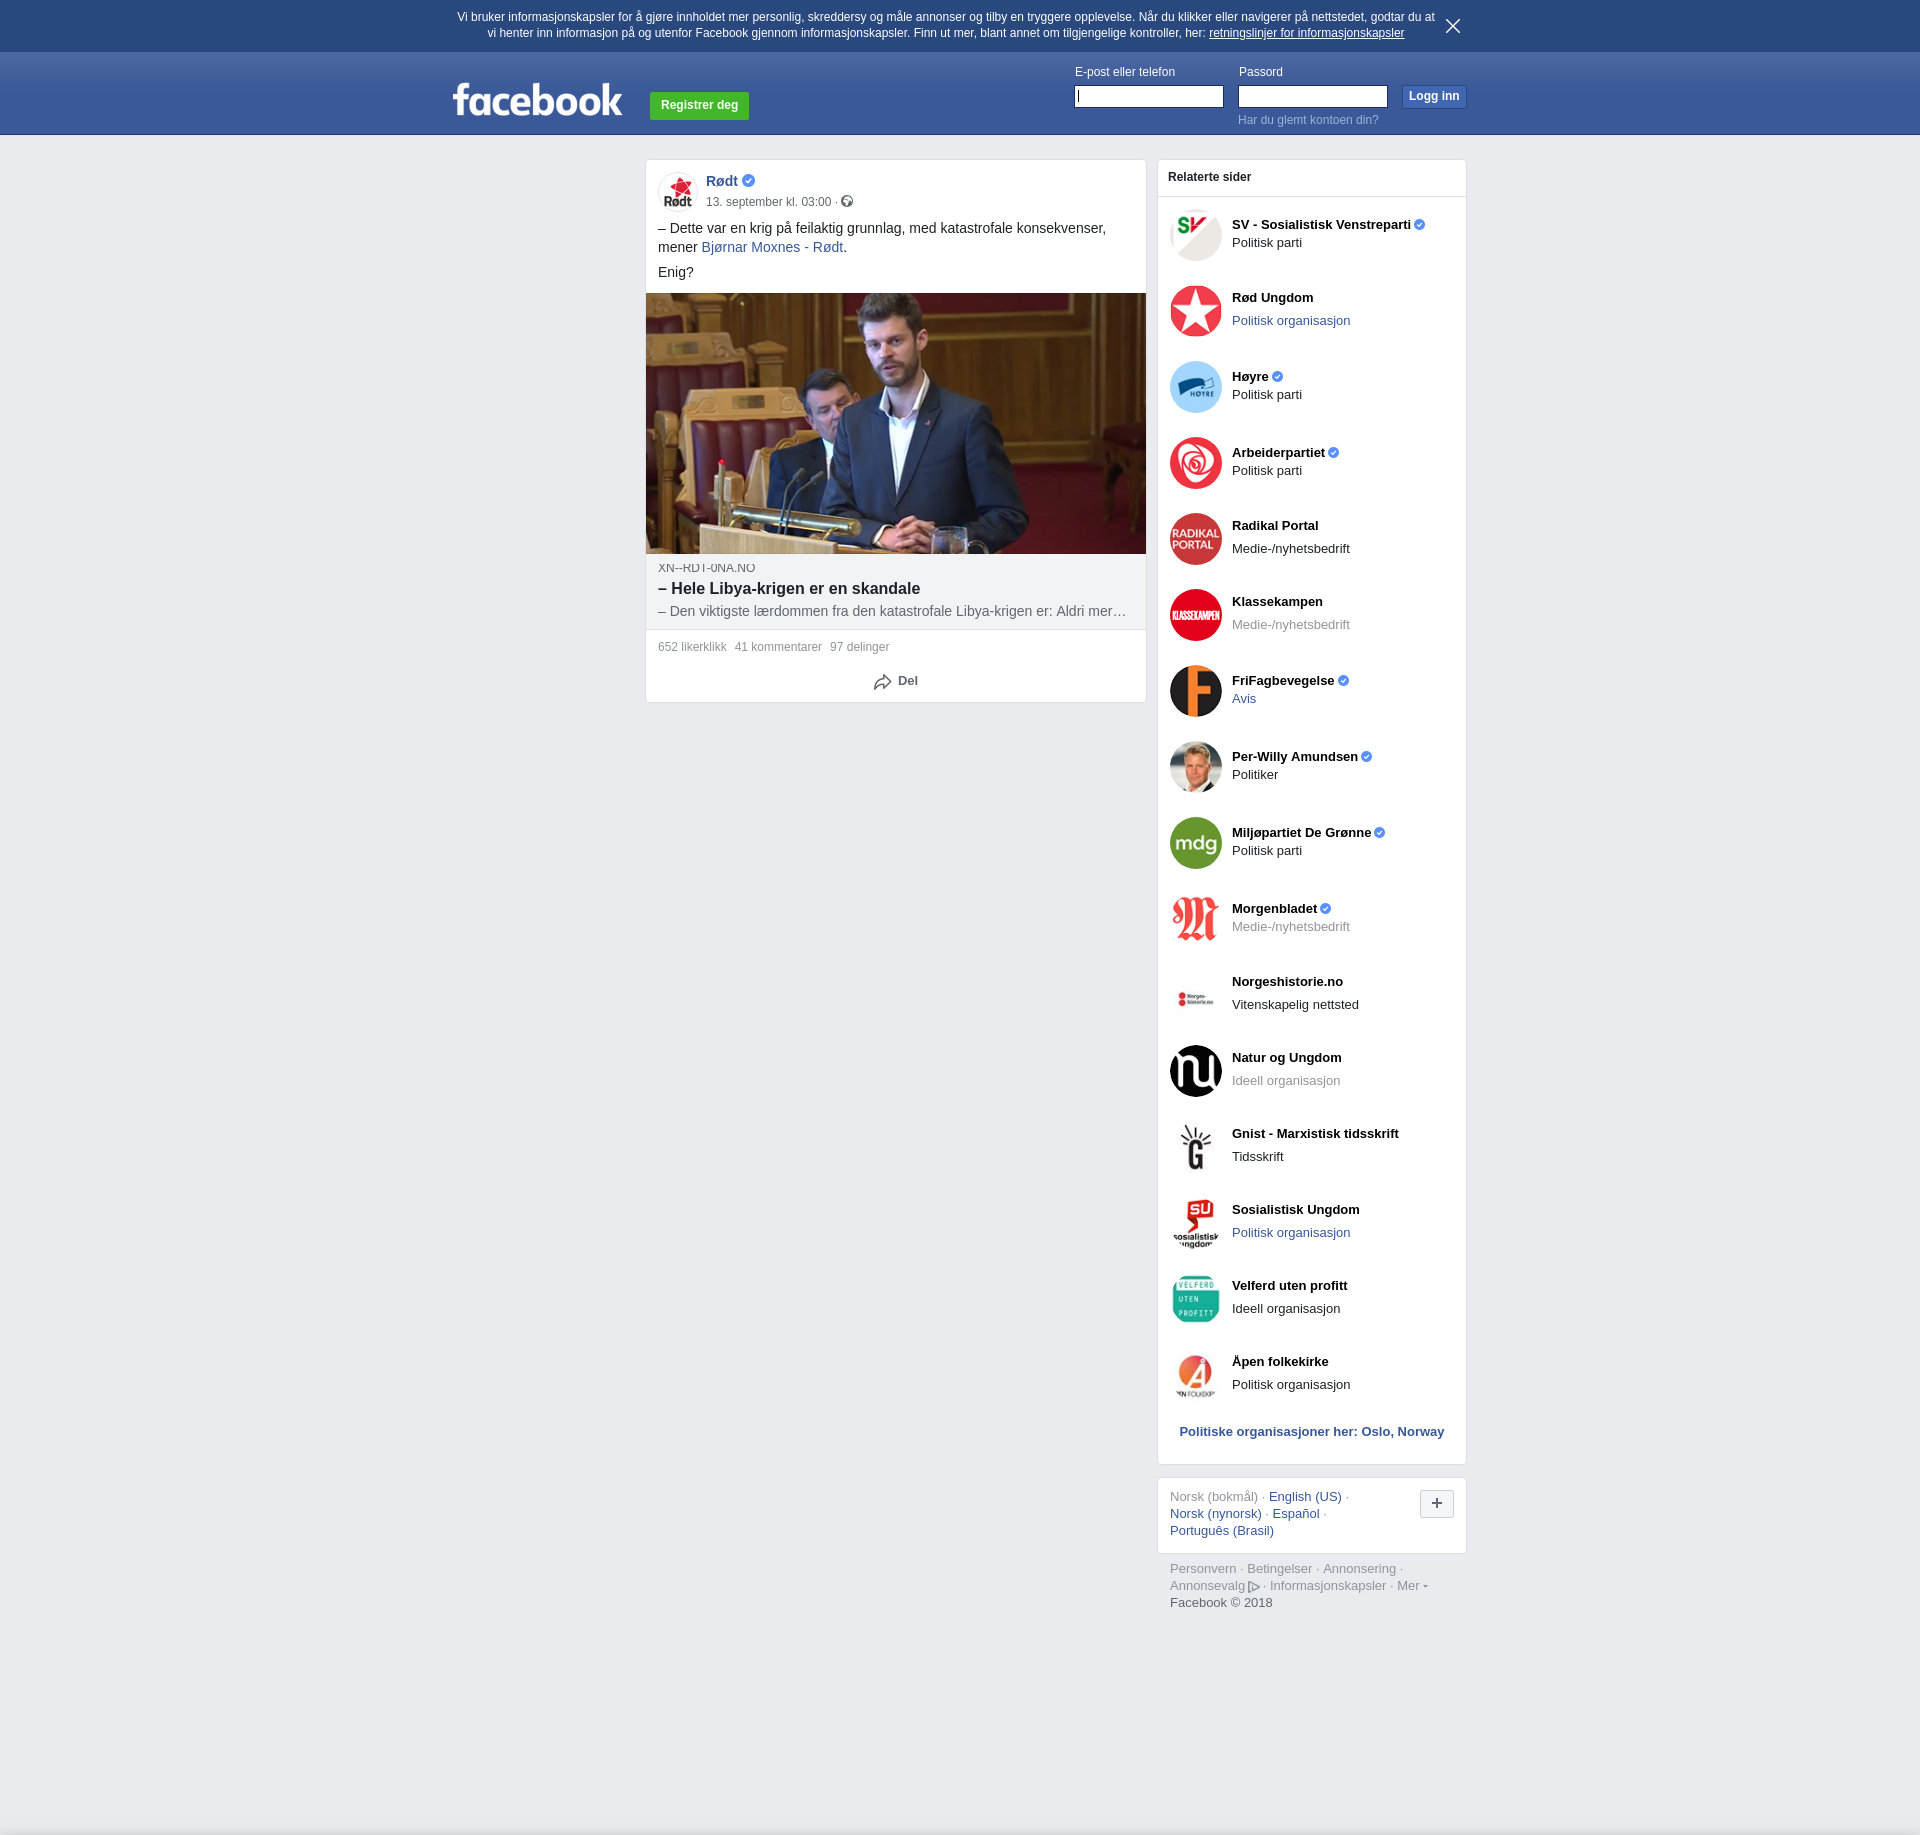Screen dimensions: 1920x1835
Task: Open the Annonsering footer link
Action: 1359,1569
